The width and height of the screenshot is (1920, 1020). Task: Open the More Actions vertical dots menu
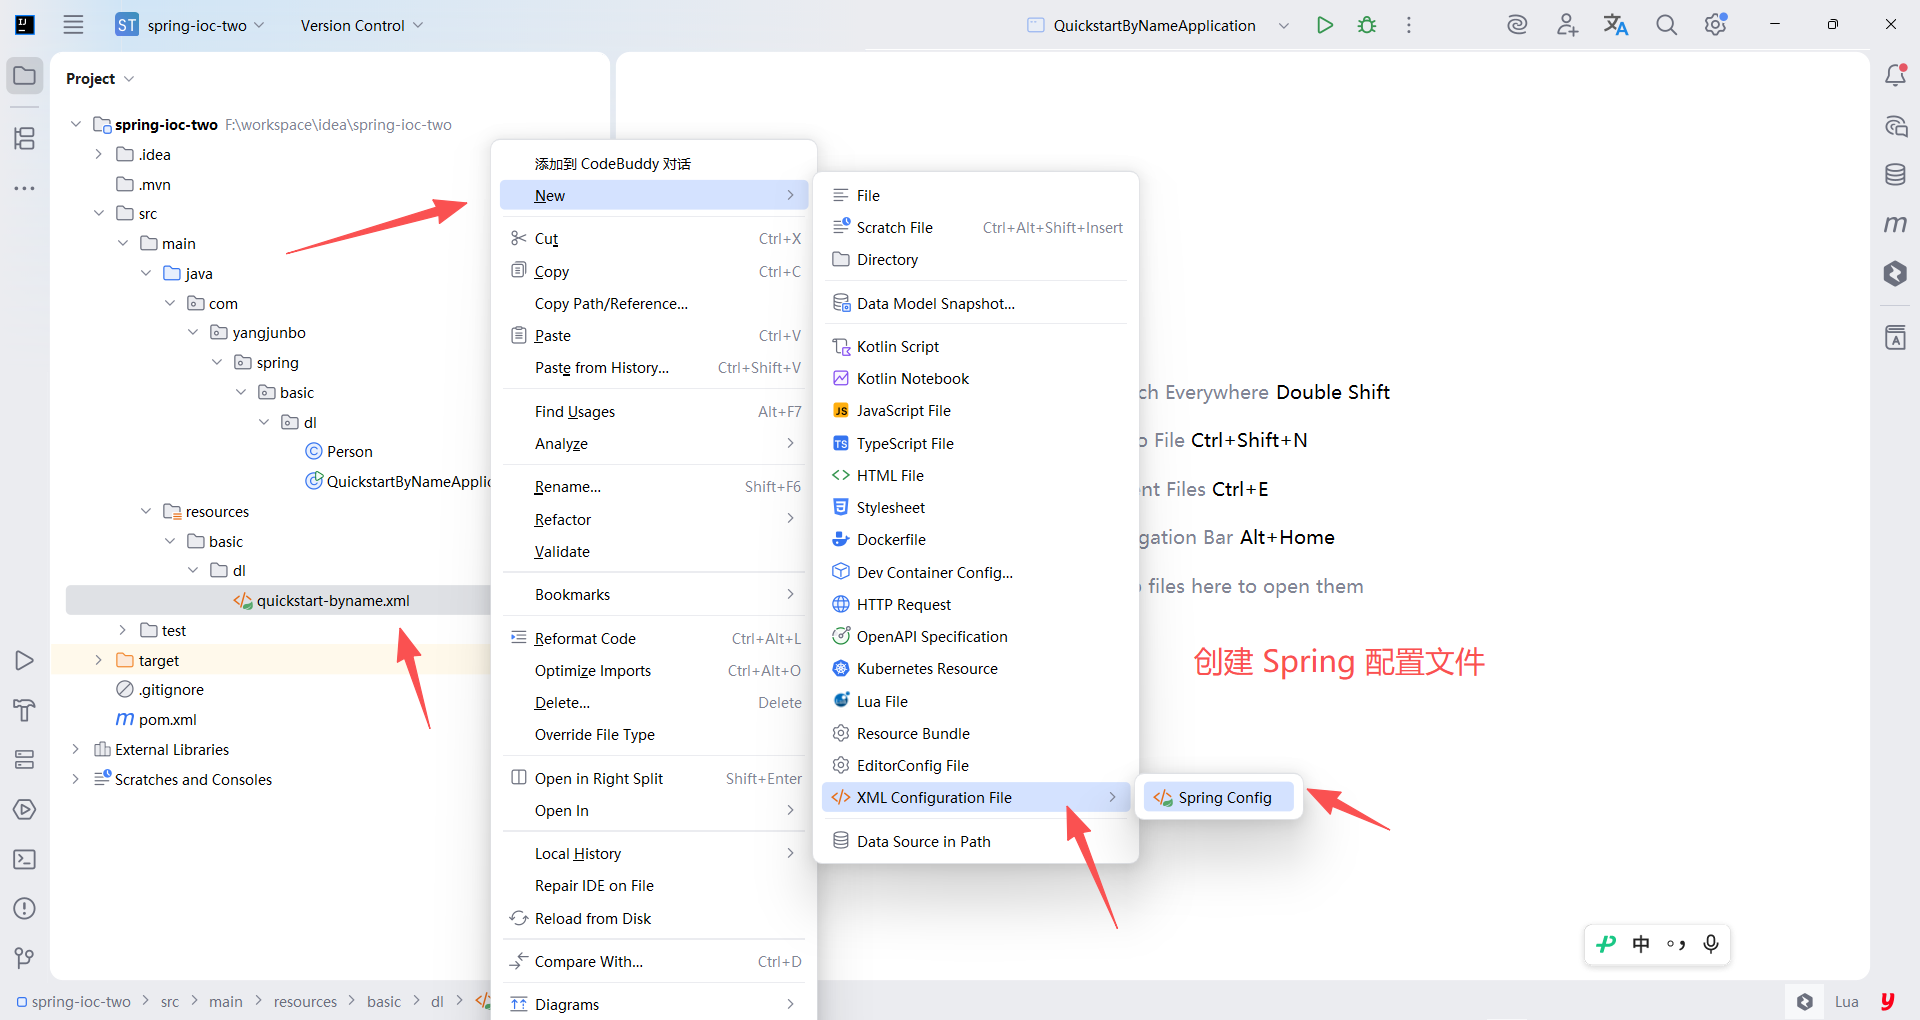pyautogui.click(x=1409, y=25)
